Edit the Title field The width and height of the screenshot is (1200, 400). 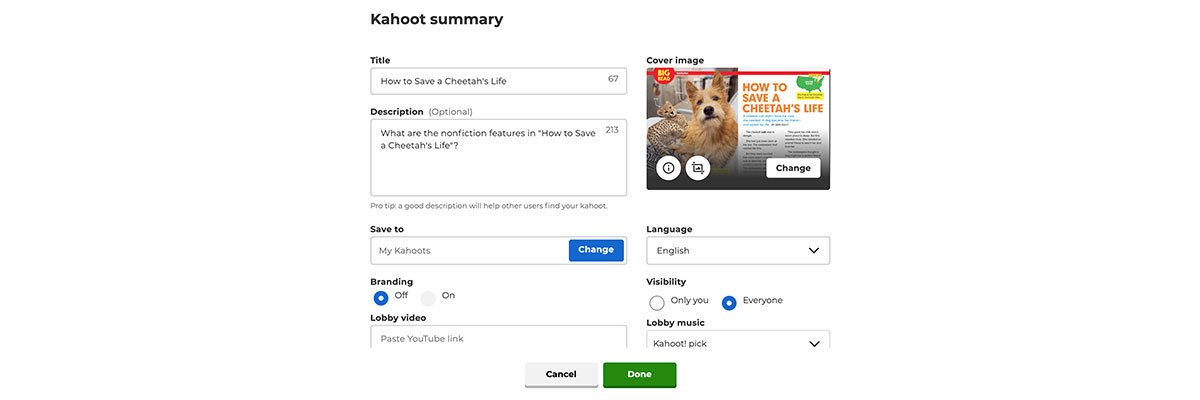[x=498, y=81]
